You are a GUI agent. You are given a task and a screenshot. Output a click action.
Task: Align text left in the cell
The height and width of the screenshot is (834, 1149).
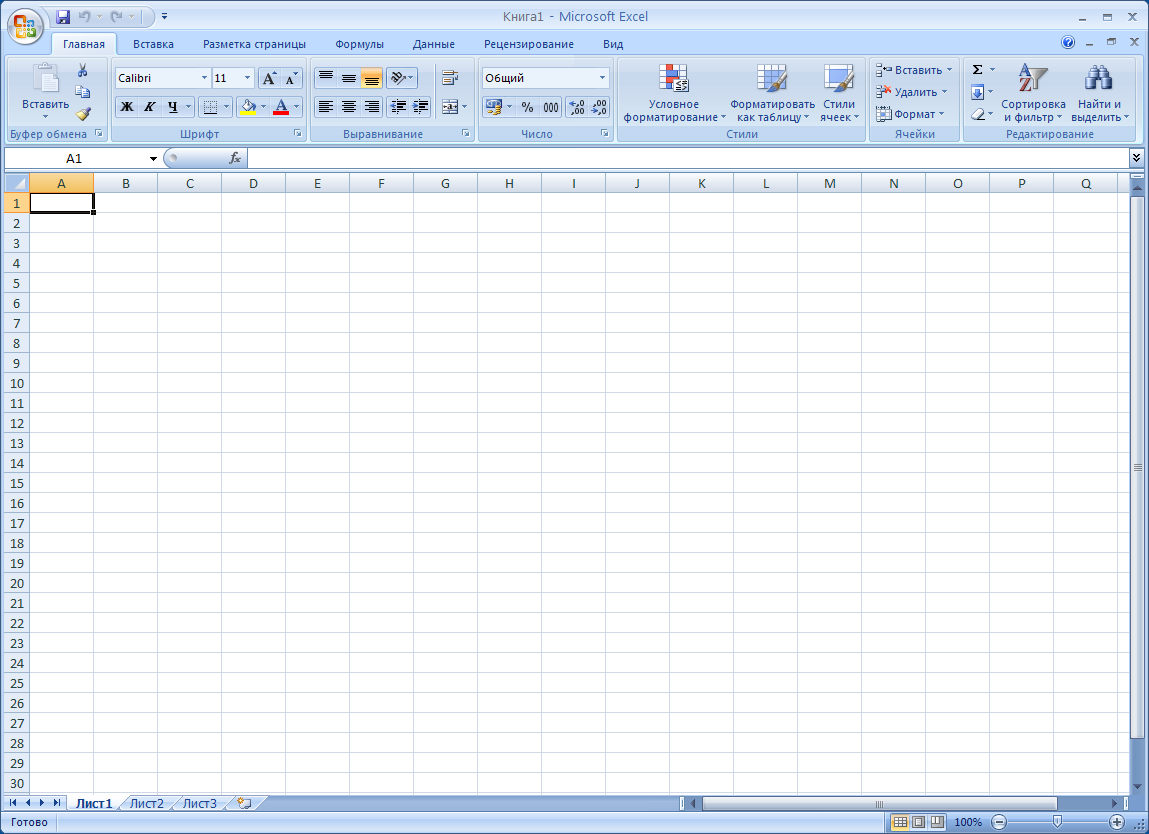[x=326, y=107]
